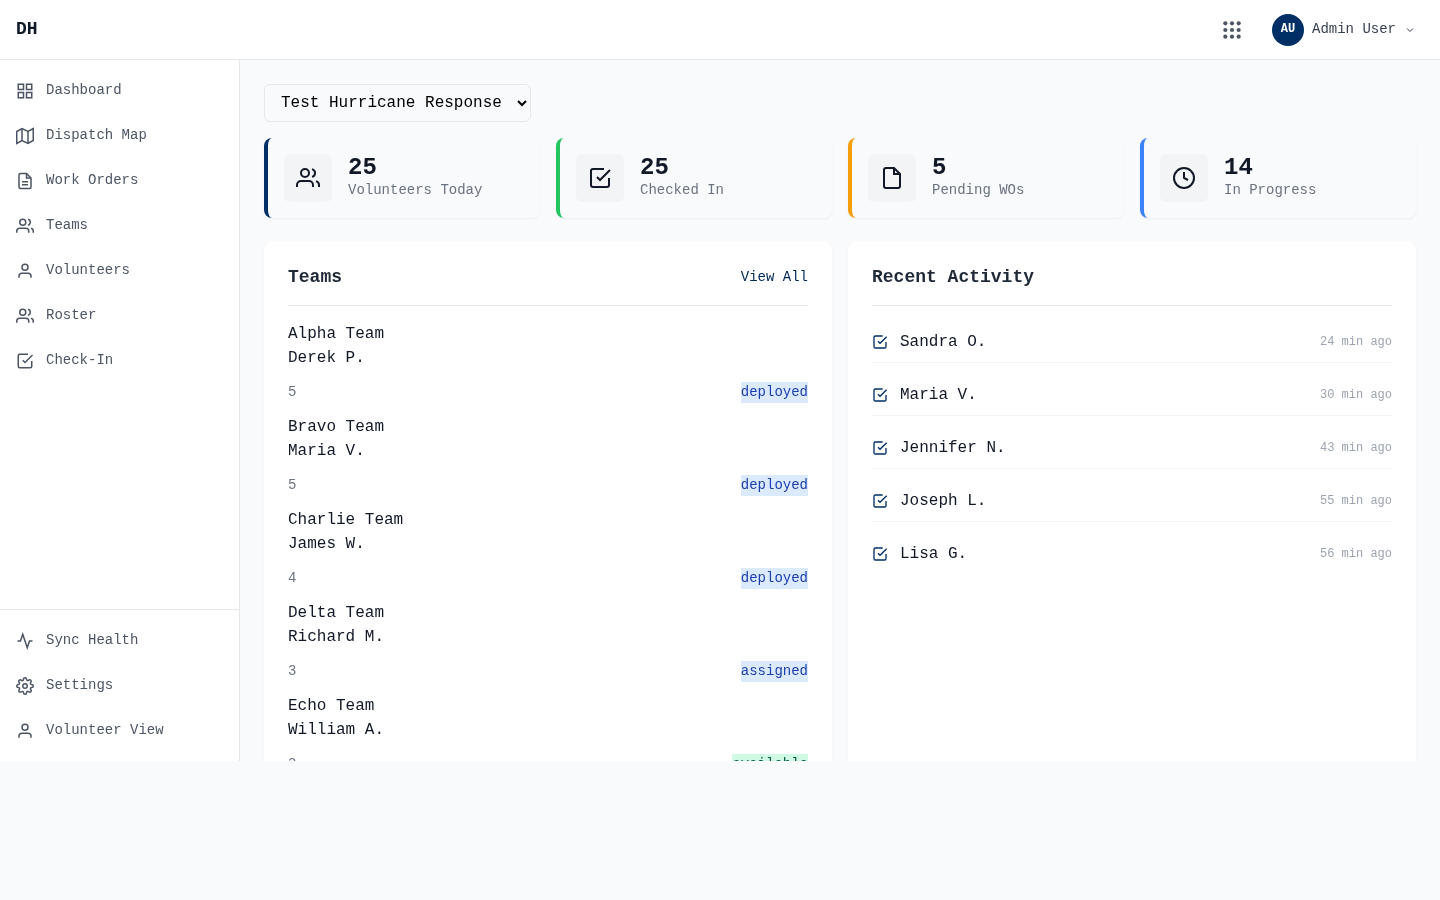The height and width of the screenshot is (900, 1440).
Task: Open the app grid launcher in the header
Action: coord(1232,29)
